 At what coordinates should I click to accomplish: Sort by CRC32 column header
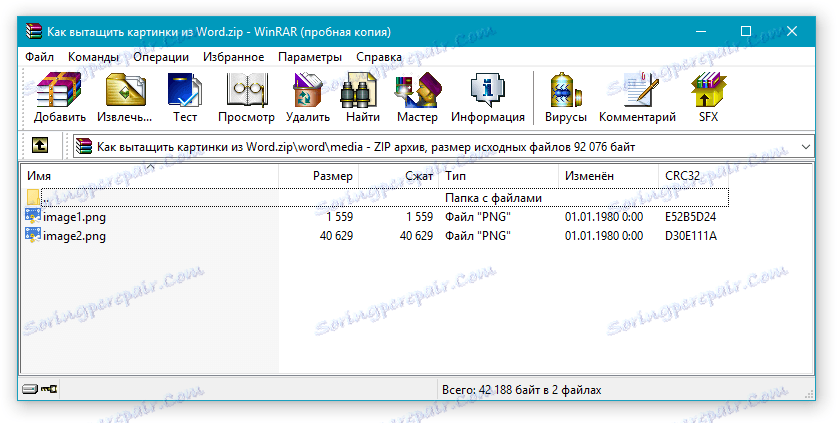pyautogui.click(x=693, y=176)
